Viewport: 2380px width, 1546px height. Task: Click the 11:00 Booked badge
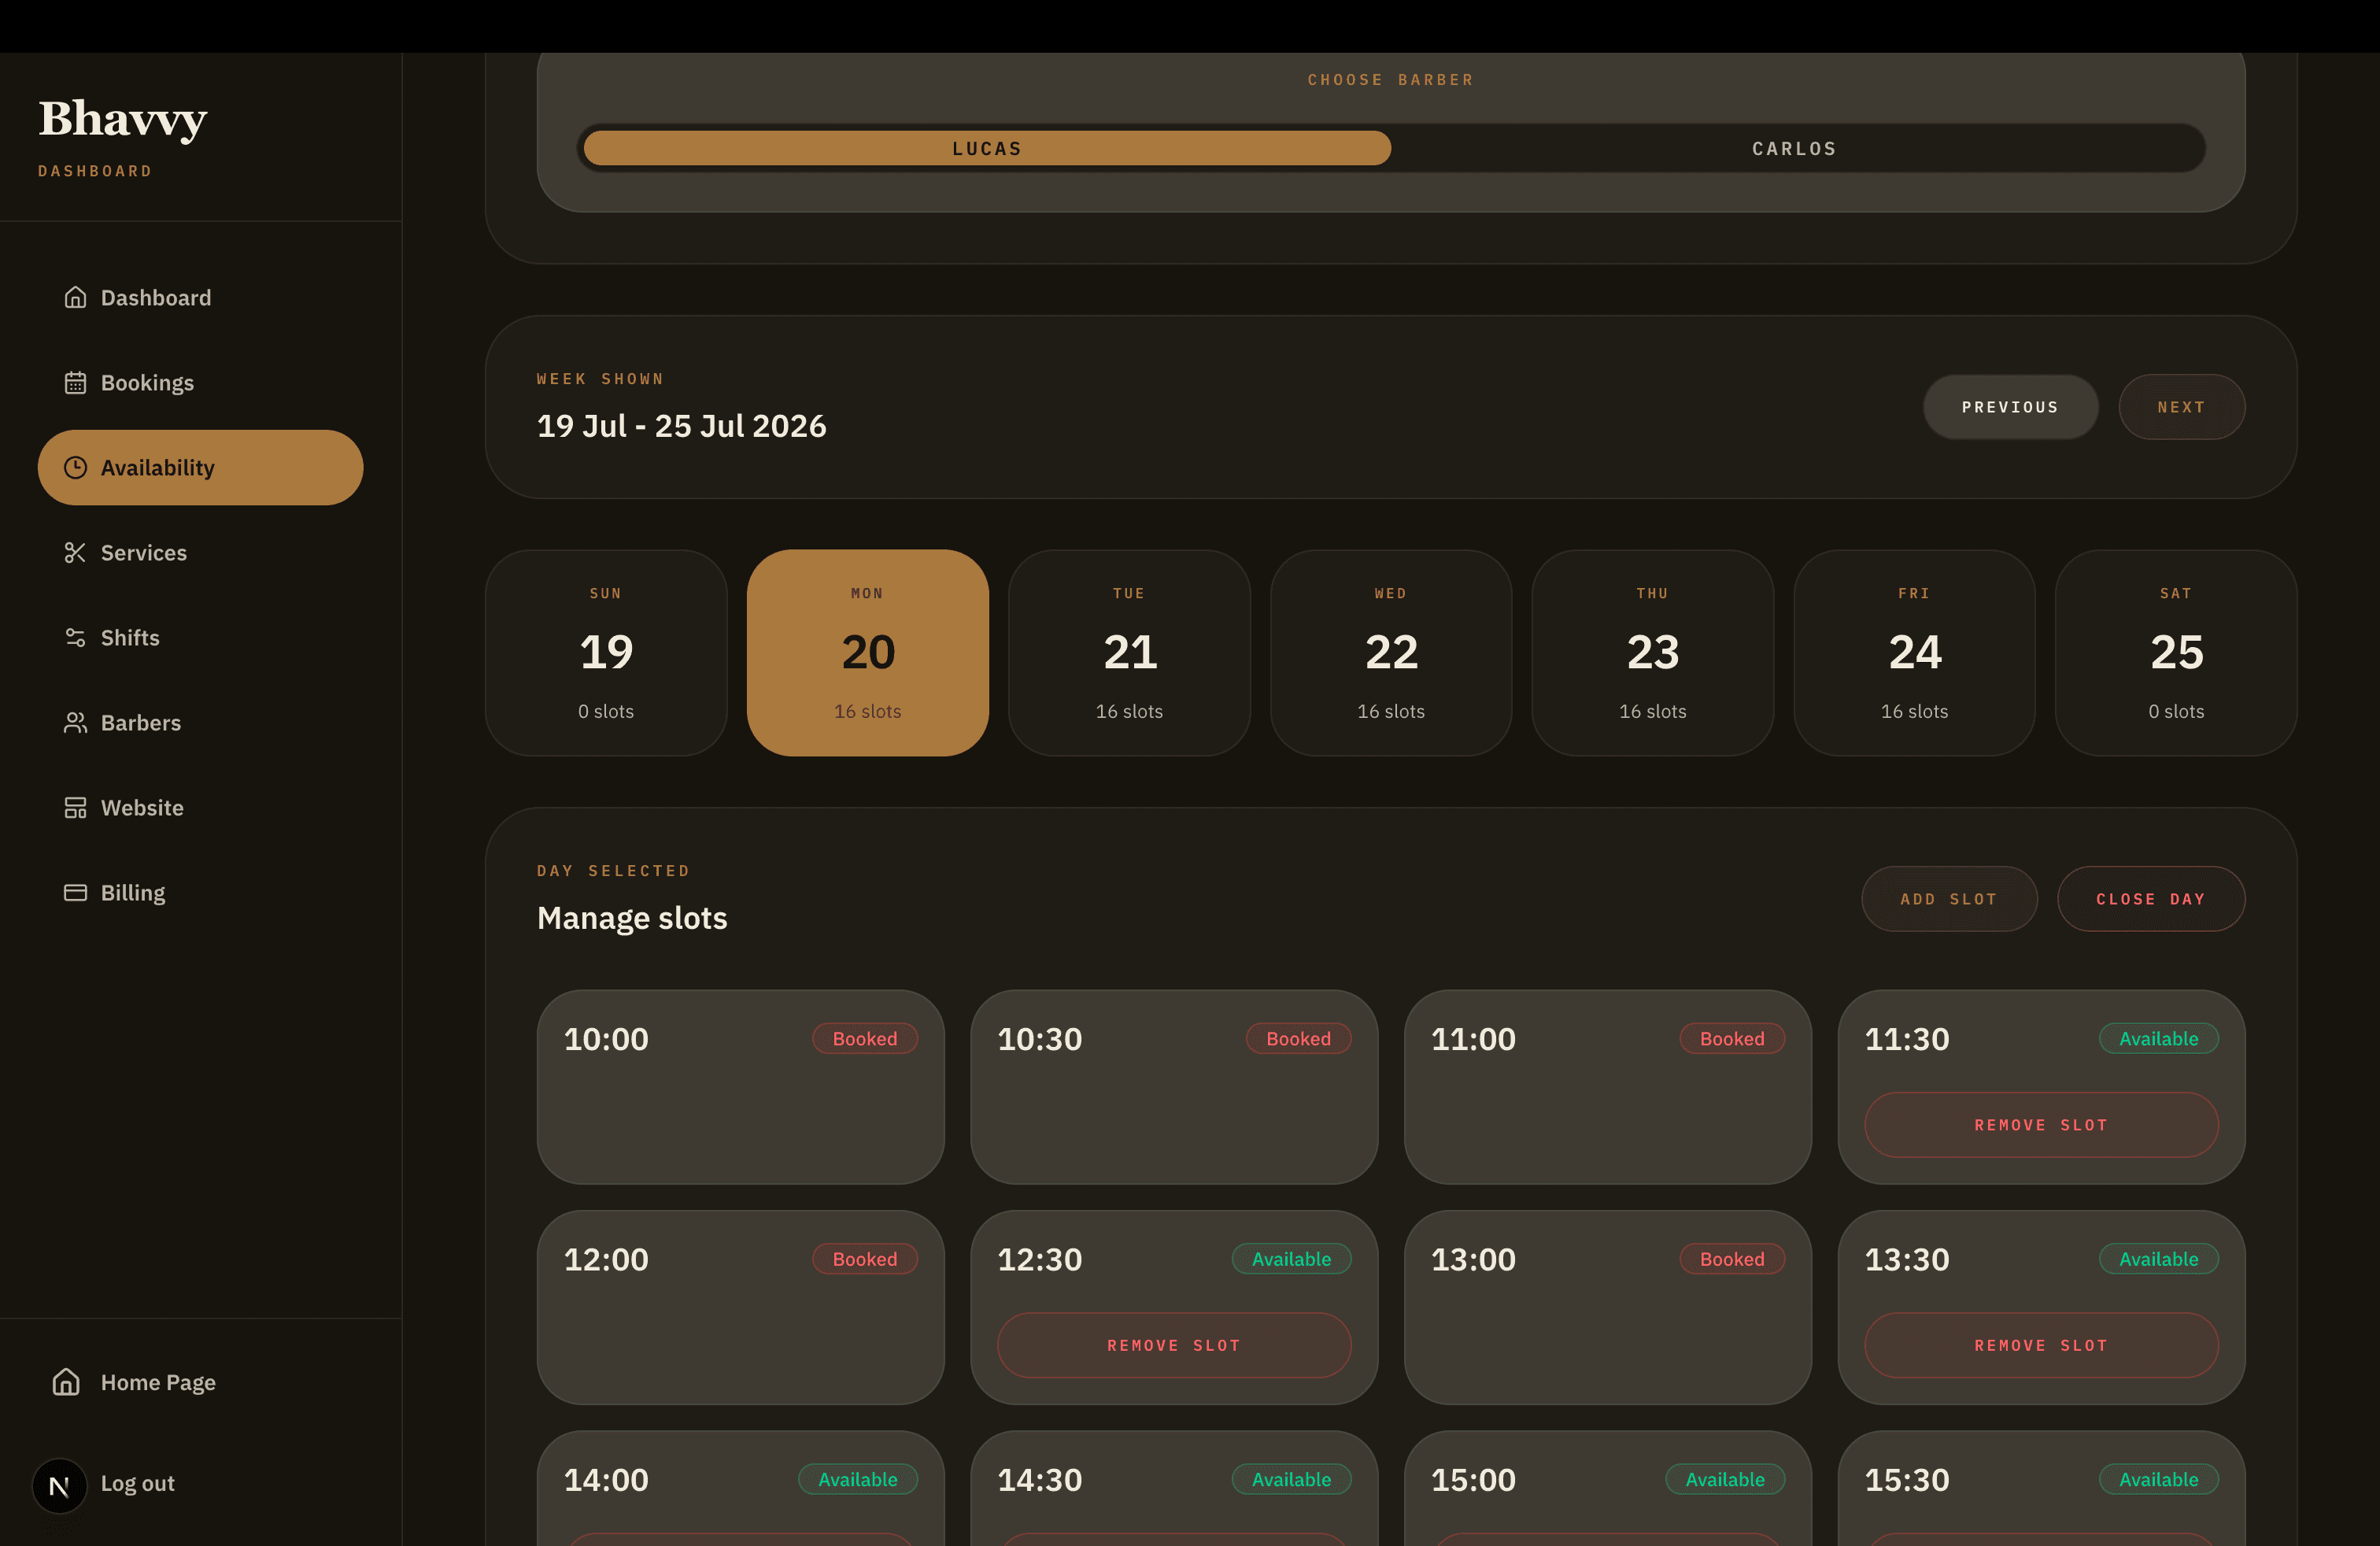pyautogui.click(x=1732, y=1039)
